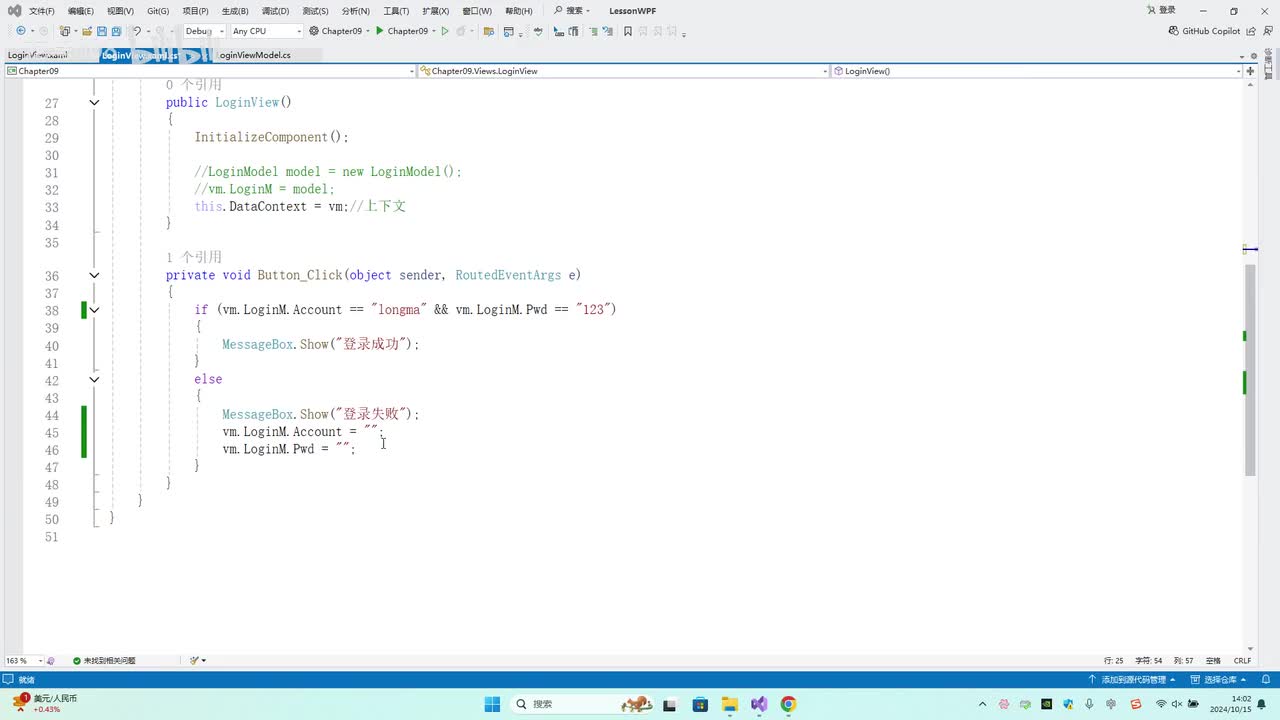Screen dimensions: 1280x720
Task: Switch to the LoginView.xaml tab
Action: tap(38, 55)
